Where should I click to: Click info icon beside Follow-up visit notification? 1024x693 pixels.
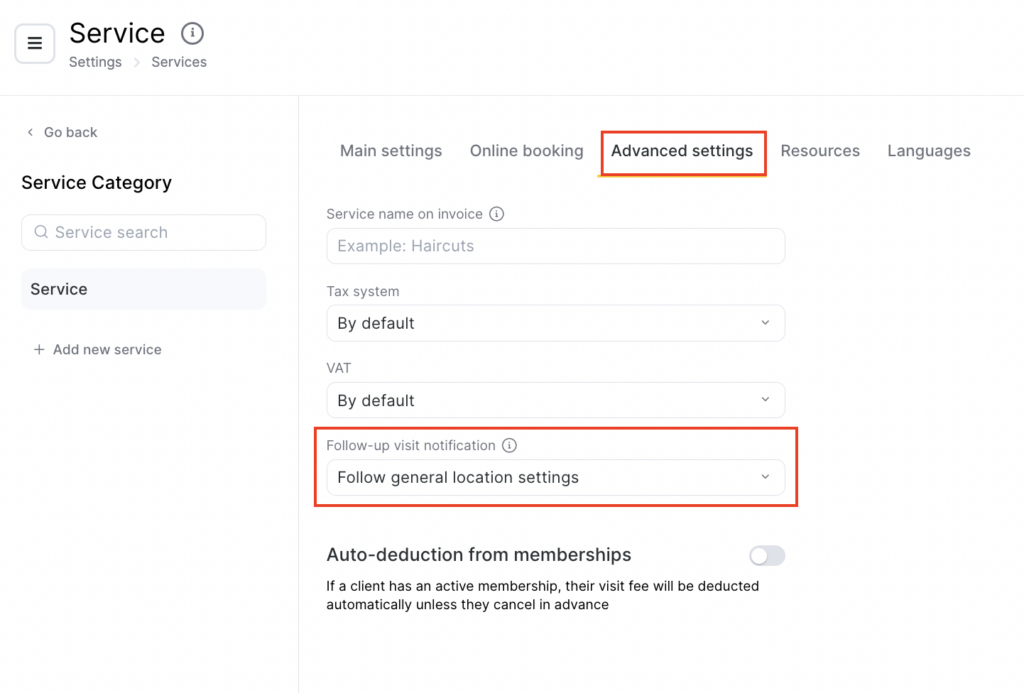[509, 446]
